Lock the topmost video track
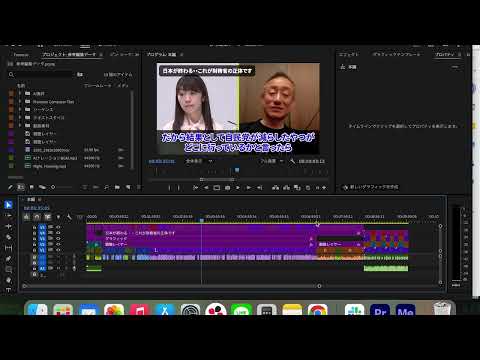 coord(34,227)
